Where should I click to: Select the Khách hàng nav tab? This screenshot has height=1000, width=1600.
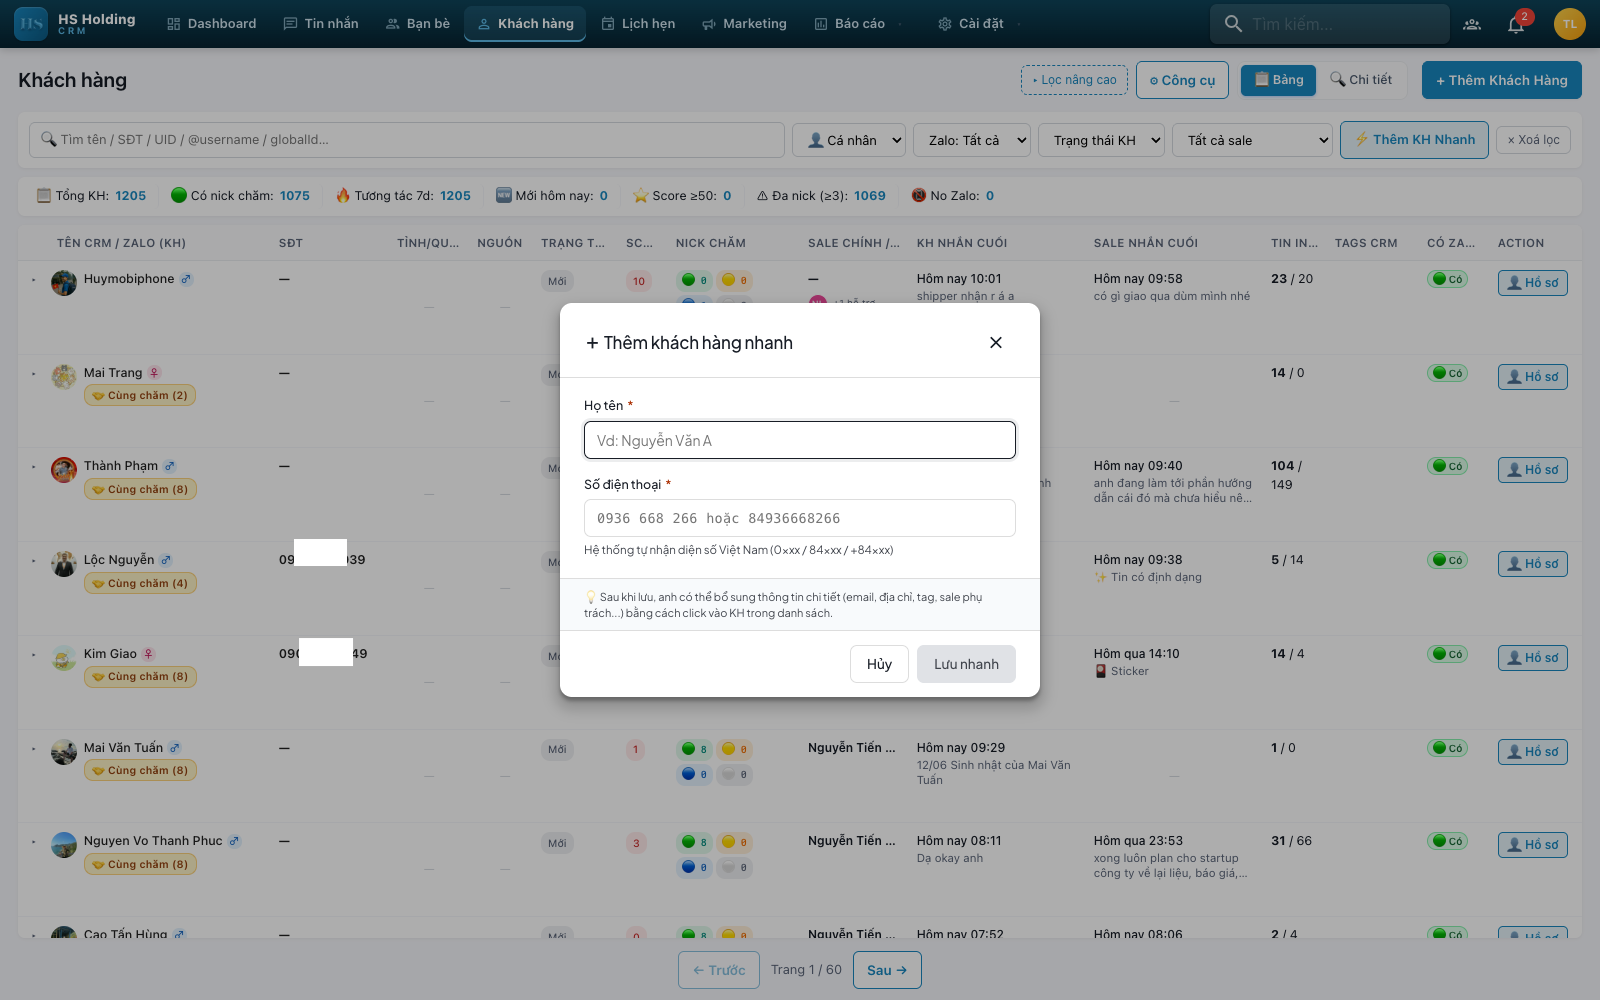click(525, 24)
